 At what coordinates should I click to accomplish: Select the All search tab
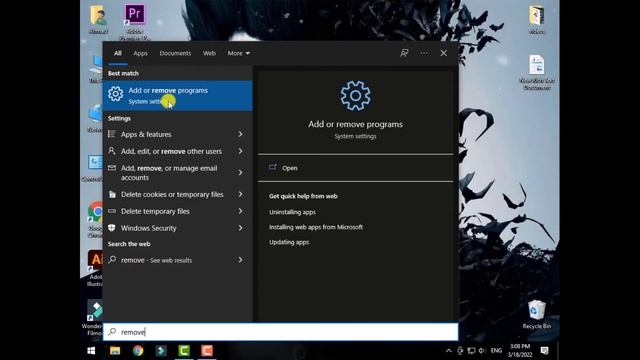click(x=118, y=53)
